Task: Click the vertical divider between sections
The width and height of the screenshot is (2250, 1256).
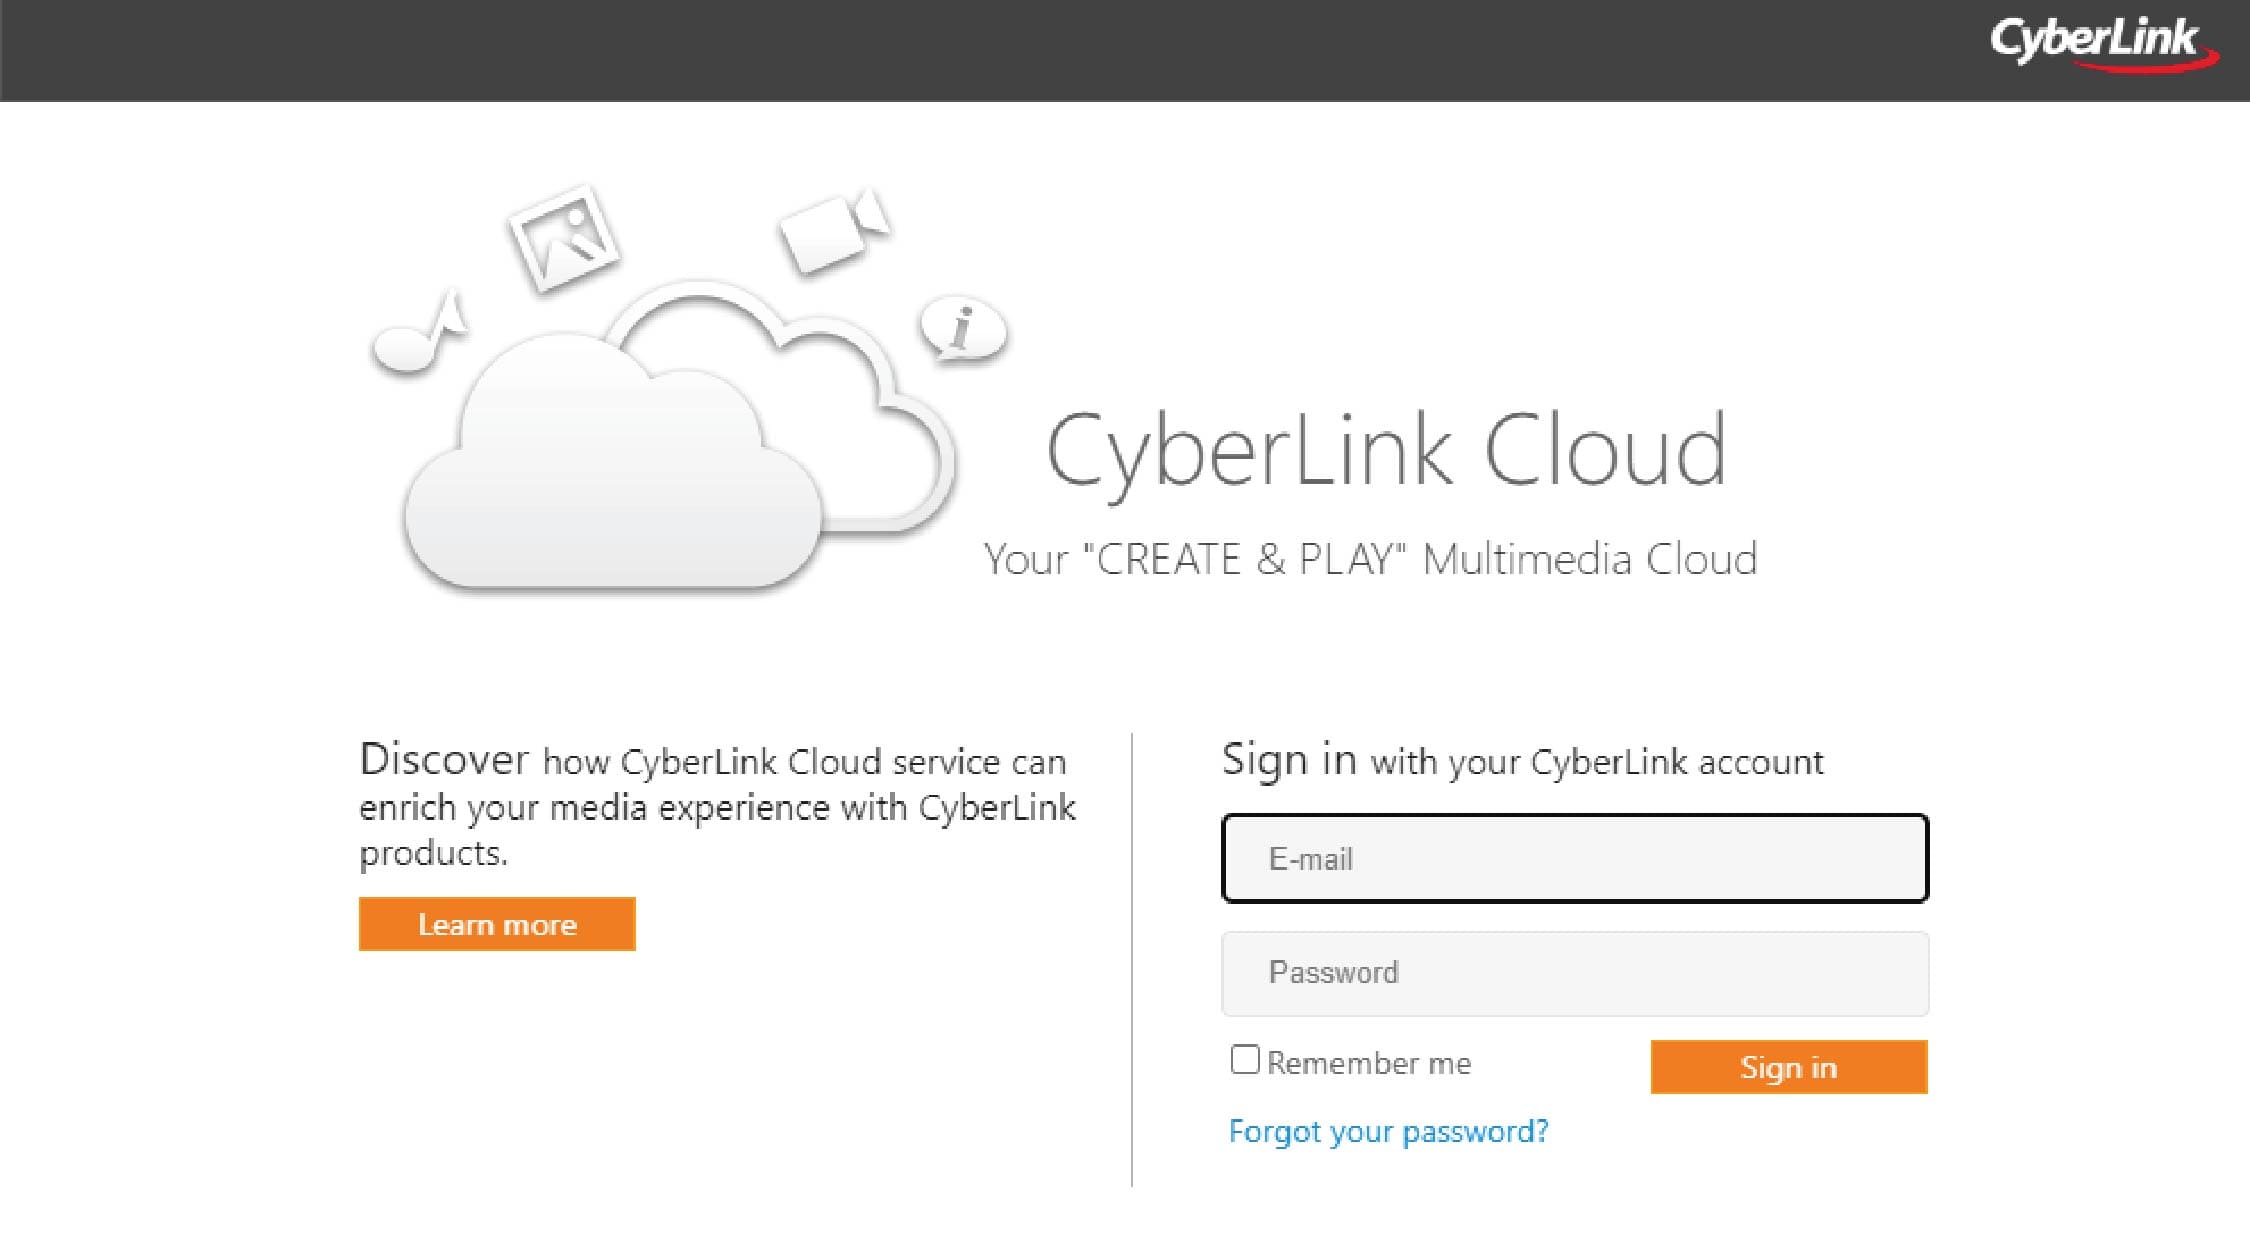Action: click(1132, 960)
